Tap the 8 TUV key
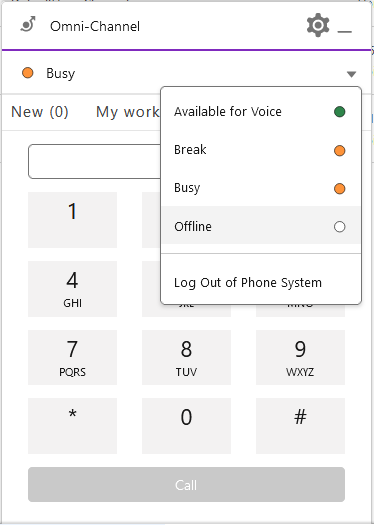This screenshot has height=525, width=374. click(186, 357)
